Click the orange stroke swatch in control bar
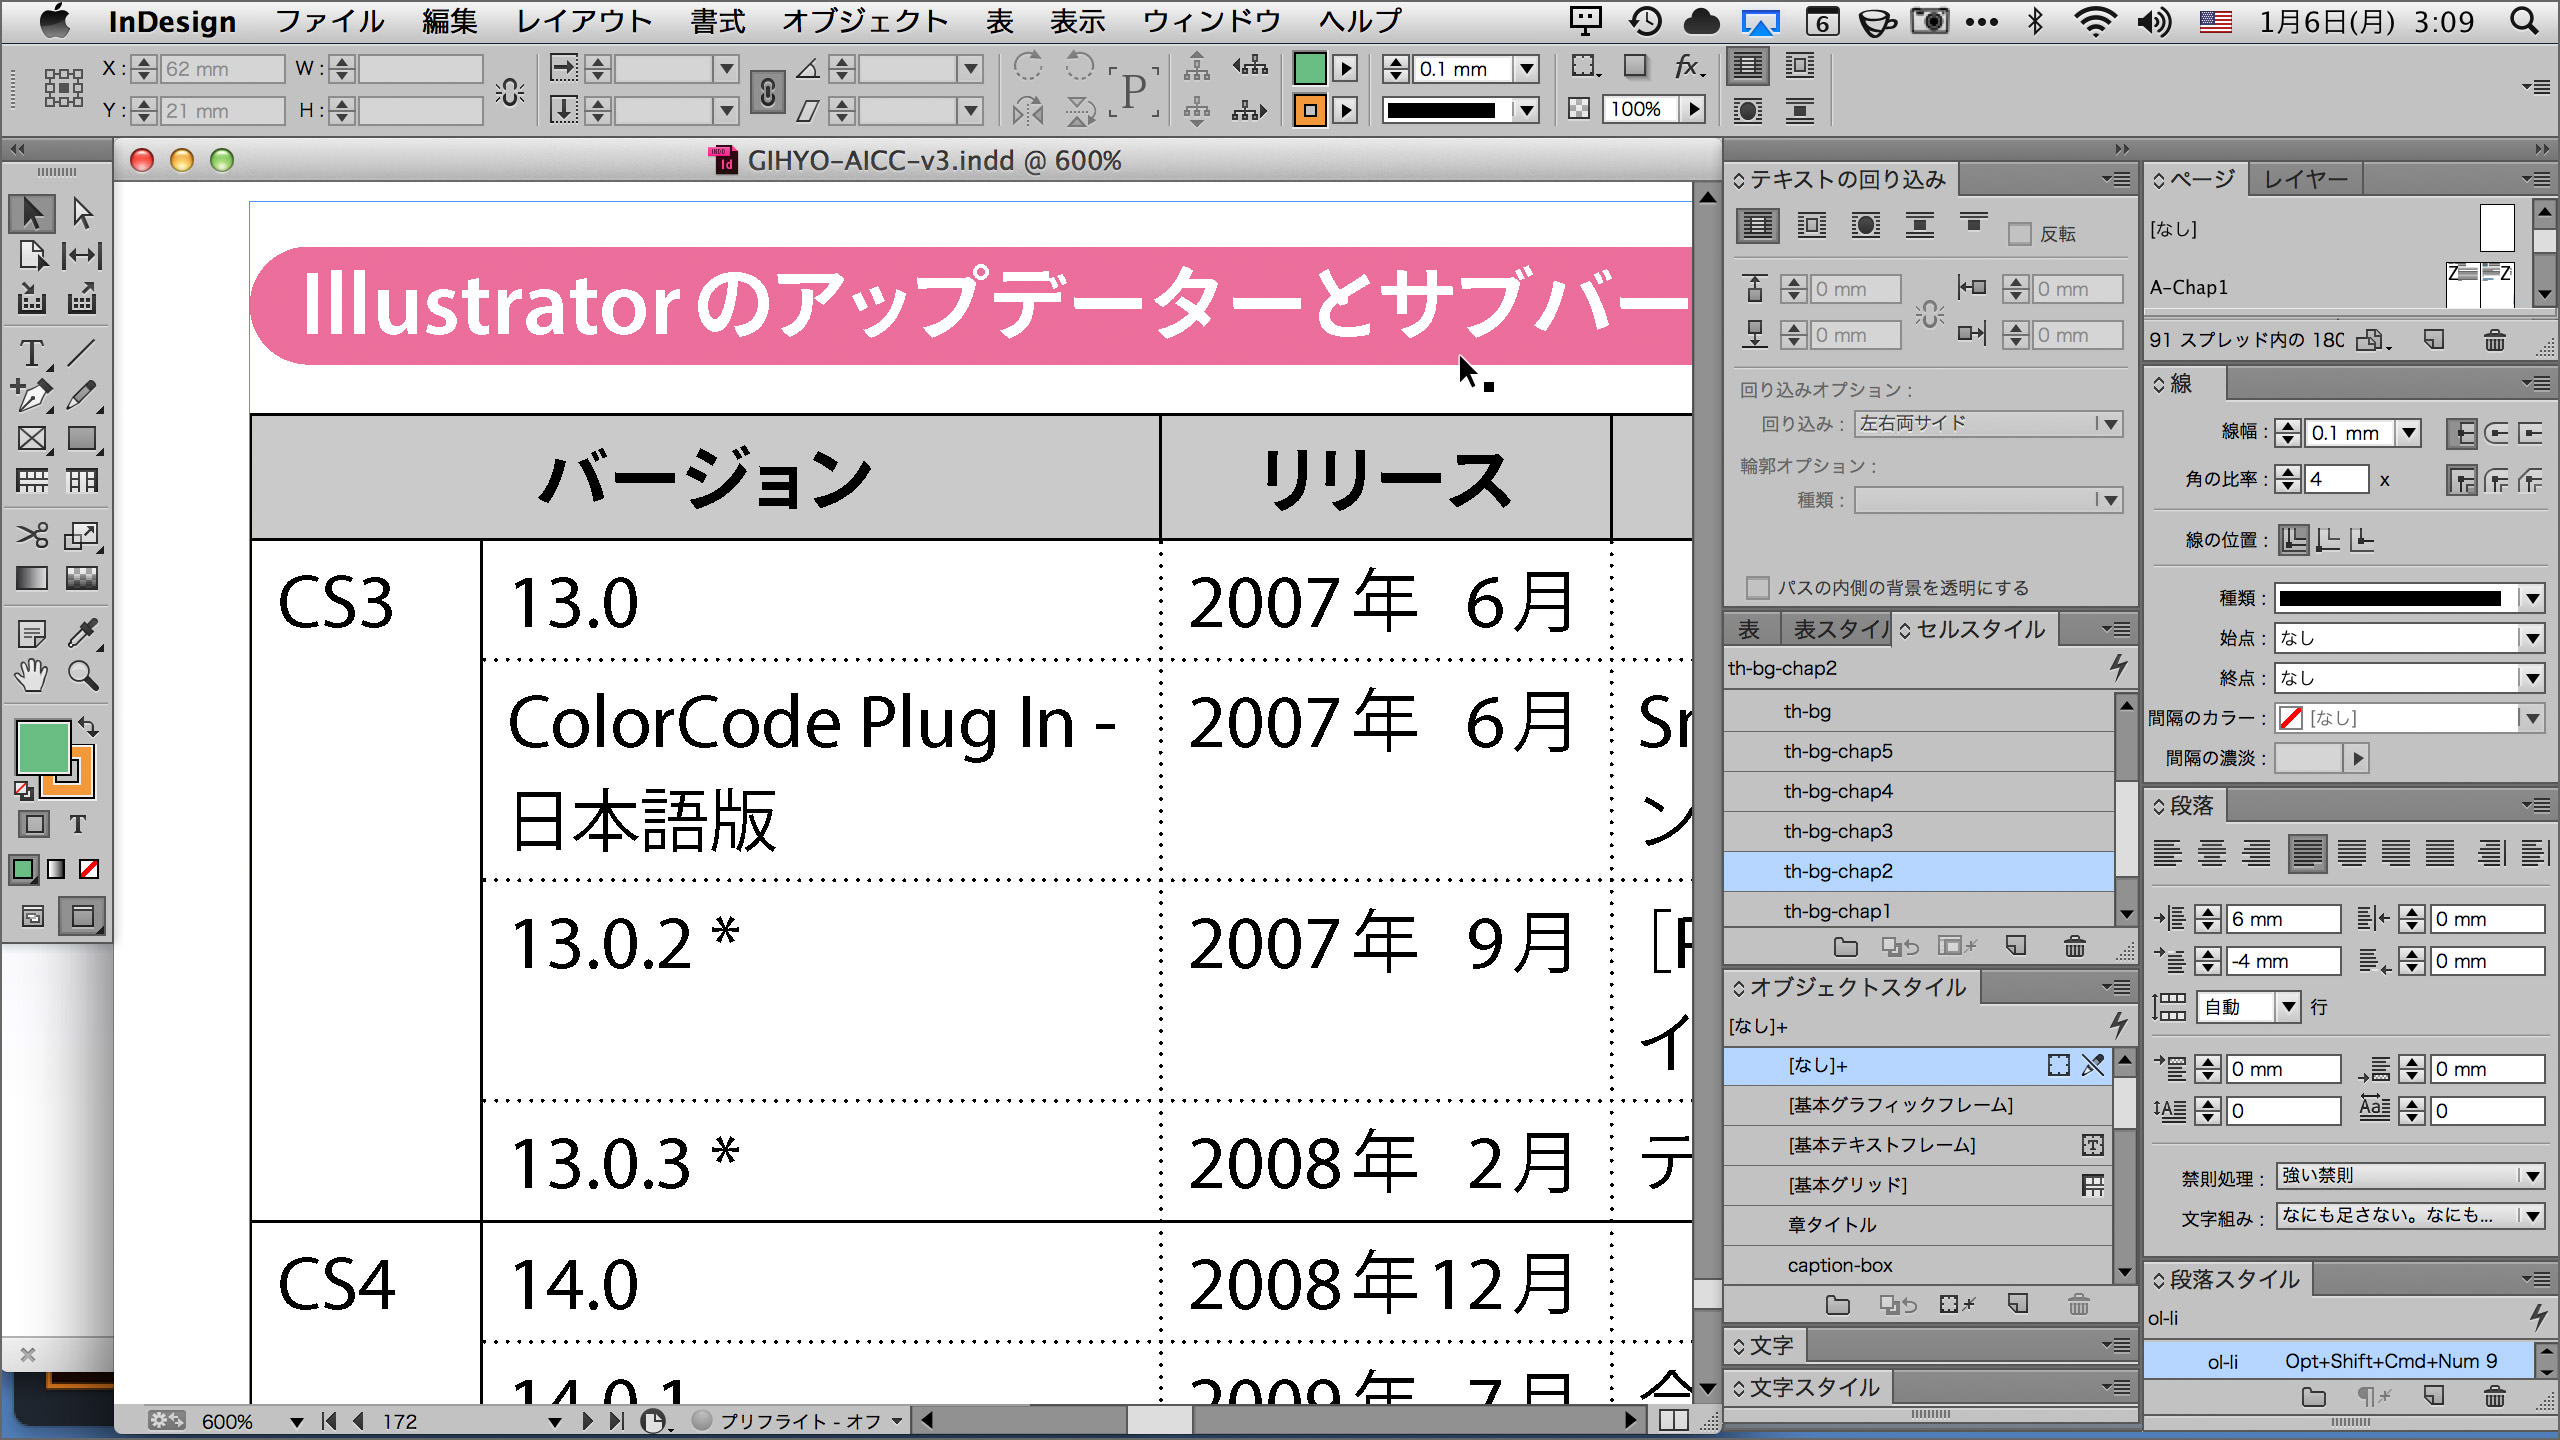 click(x=1309, y=109)
